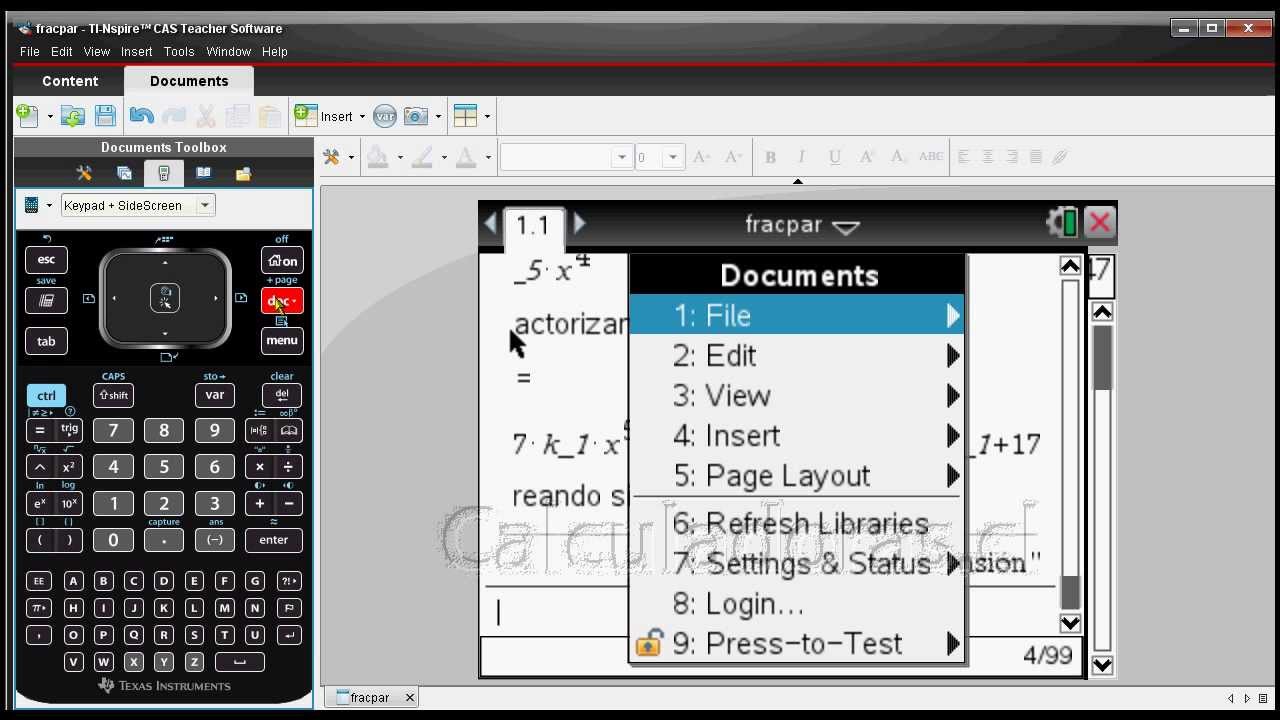Viewport: 1280px width, 720px height.
Task: Expand the Press-to-Test submenu arrow
Action: point(953,644)
